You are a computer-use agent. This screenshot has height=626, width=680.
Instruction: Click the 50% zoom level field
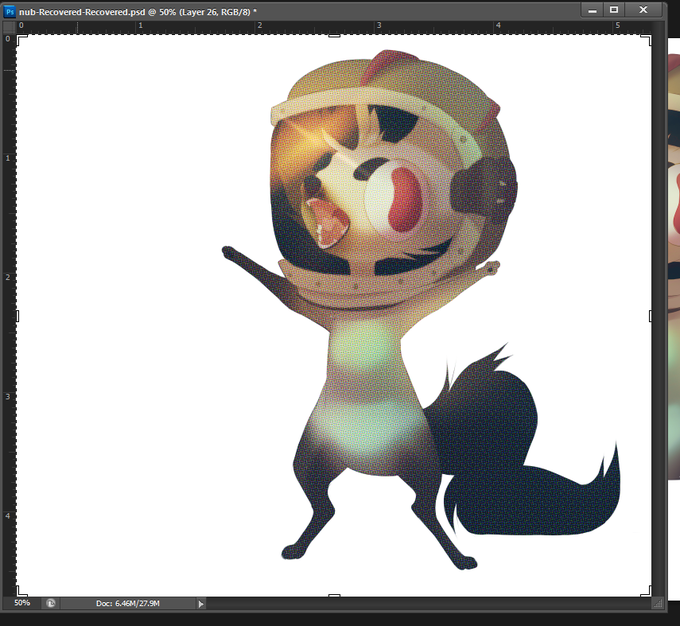tap(22, 603)
